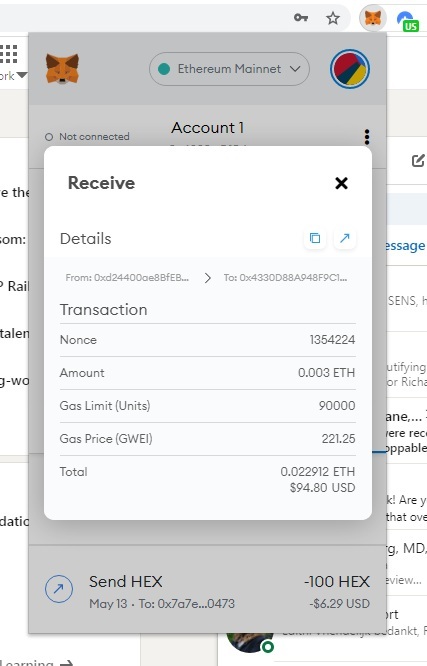The height and width of the screenshot is (666, 427).
Task: Open the VPN extension with US badge
Action: click(x=408, y=20)
